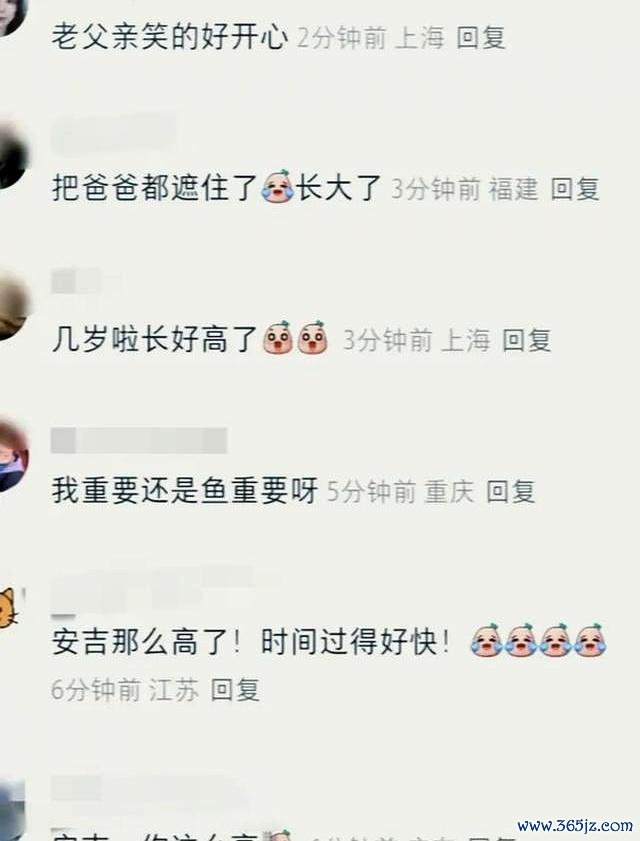Image resolution: width=640 pixels, height=841 pixels.
Task: Click 回复 under the 江苏 comment
Action: [x=235, y=690]
